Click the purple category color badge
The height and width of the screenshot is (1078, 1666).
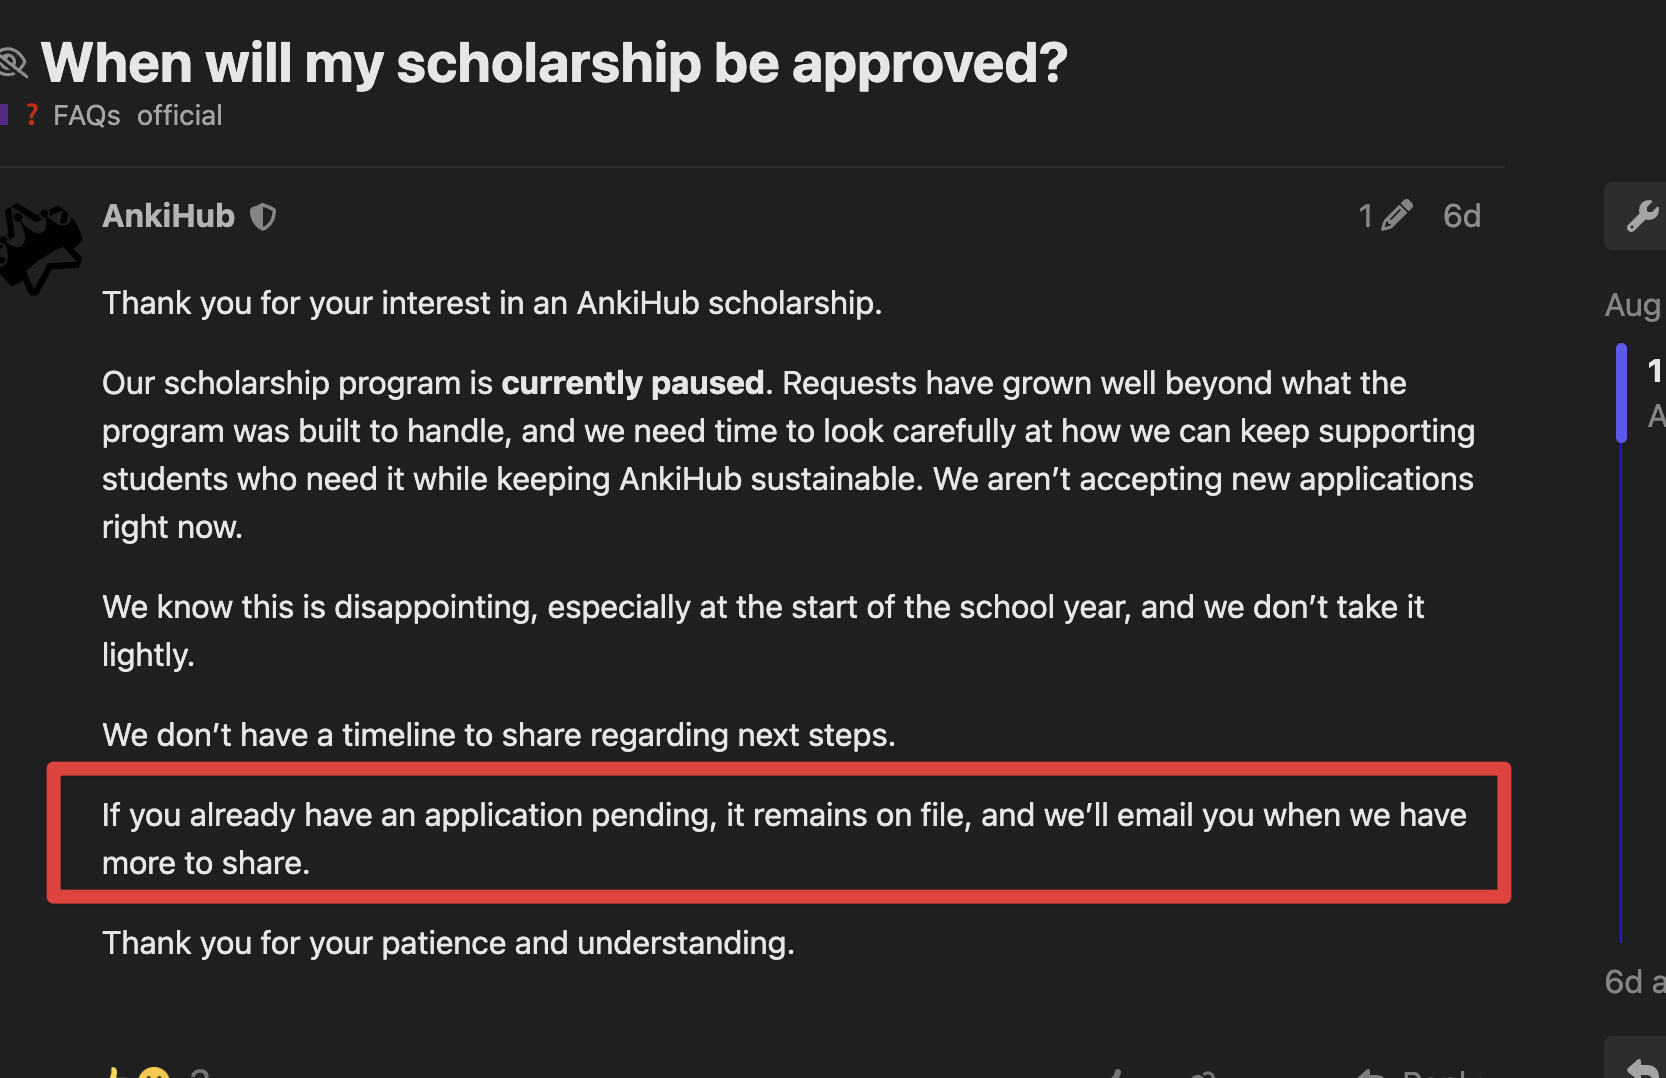[x=4, y=115]
